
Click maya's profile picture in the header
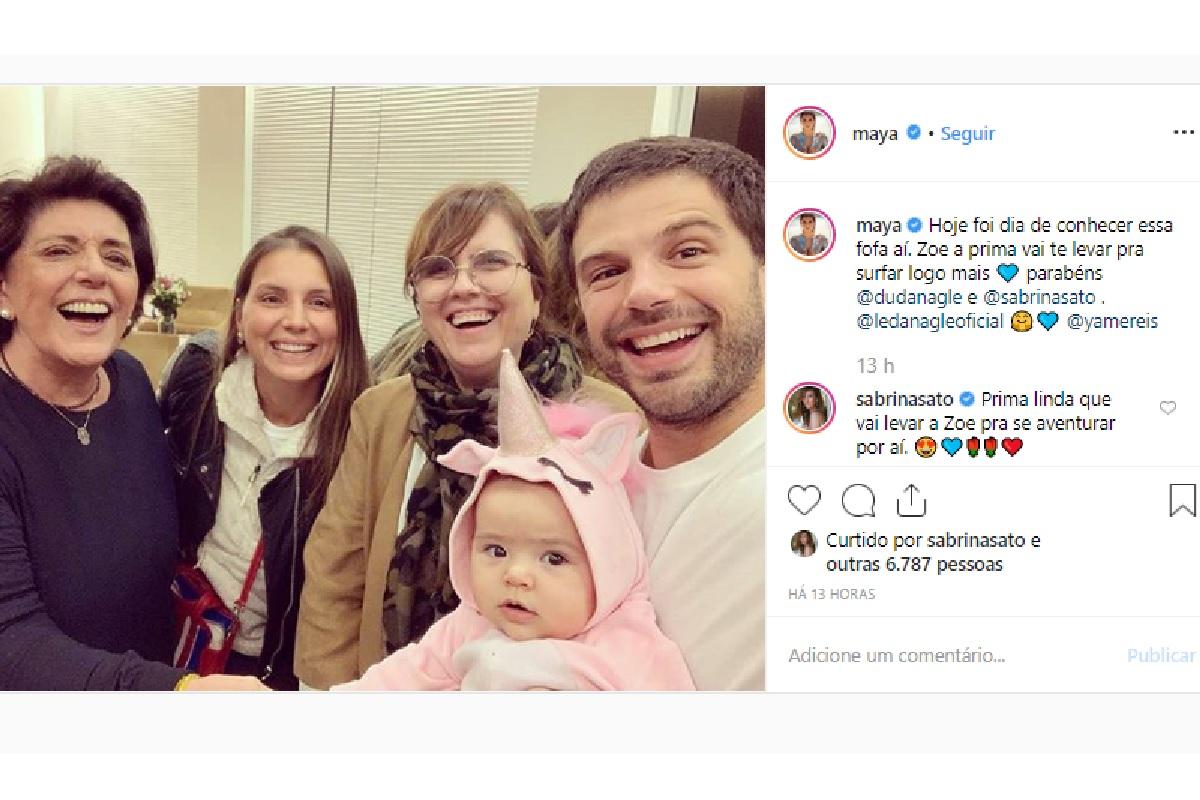(809, 133)
